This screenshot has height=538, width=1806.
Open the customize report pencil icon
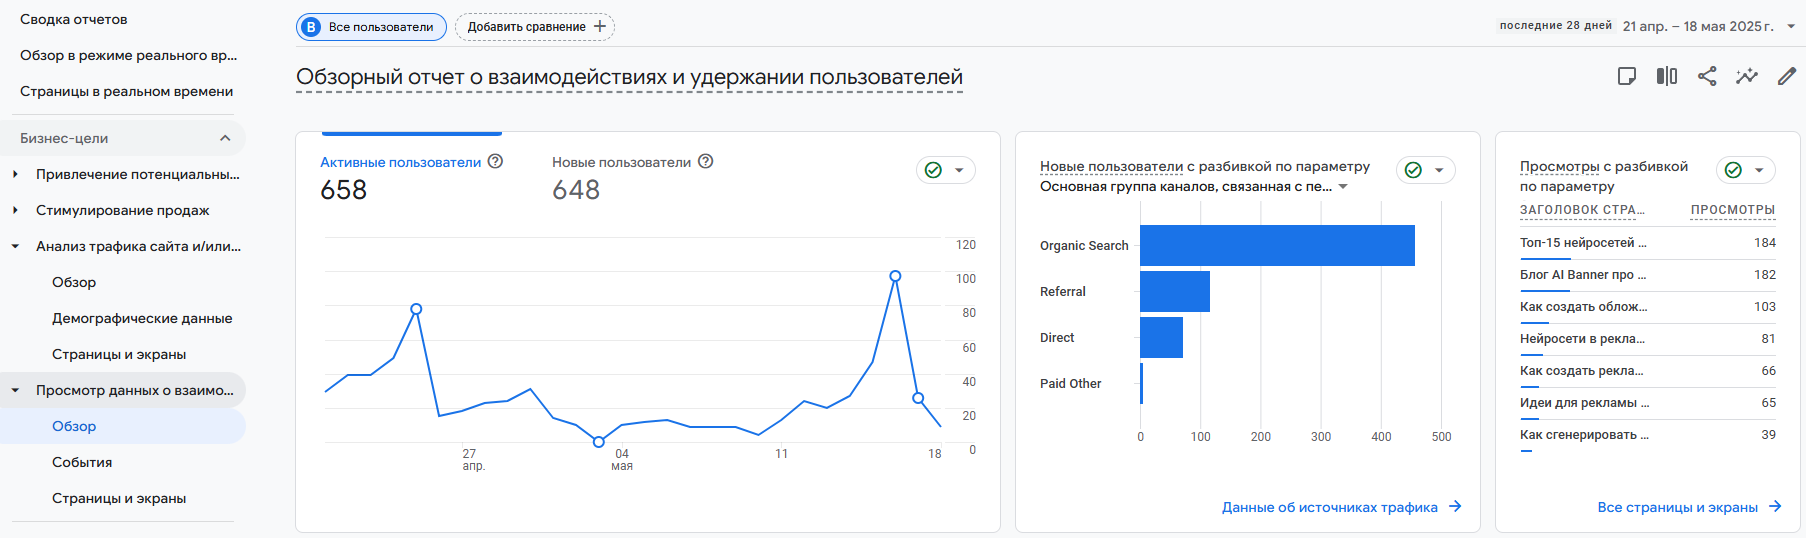coord(1786,76)
